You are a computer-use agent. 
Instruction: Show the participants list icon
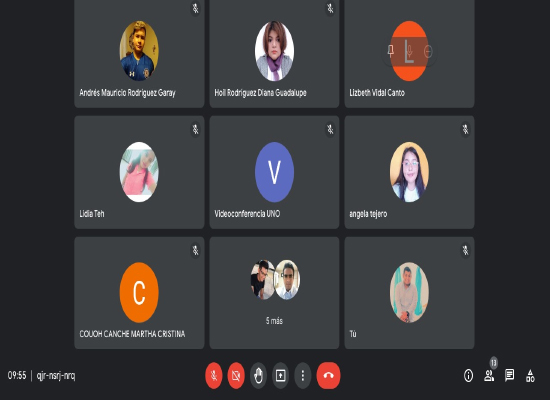tap(489, 375)
